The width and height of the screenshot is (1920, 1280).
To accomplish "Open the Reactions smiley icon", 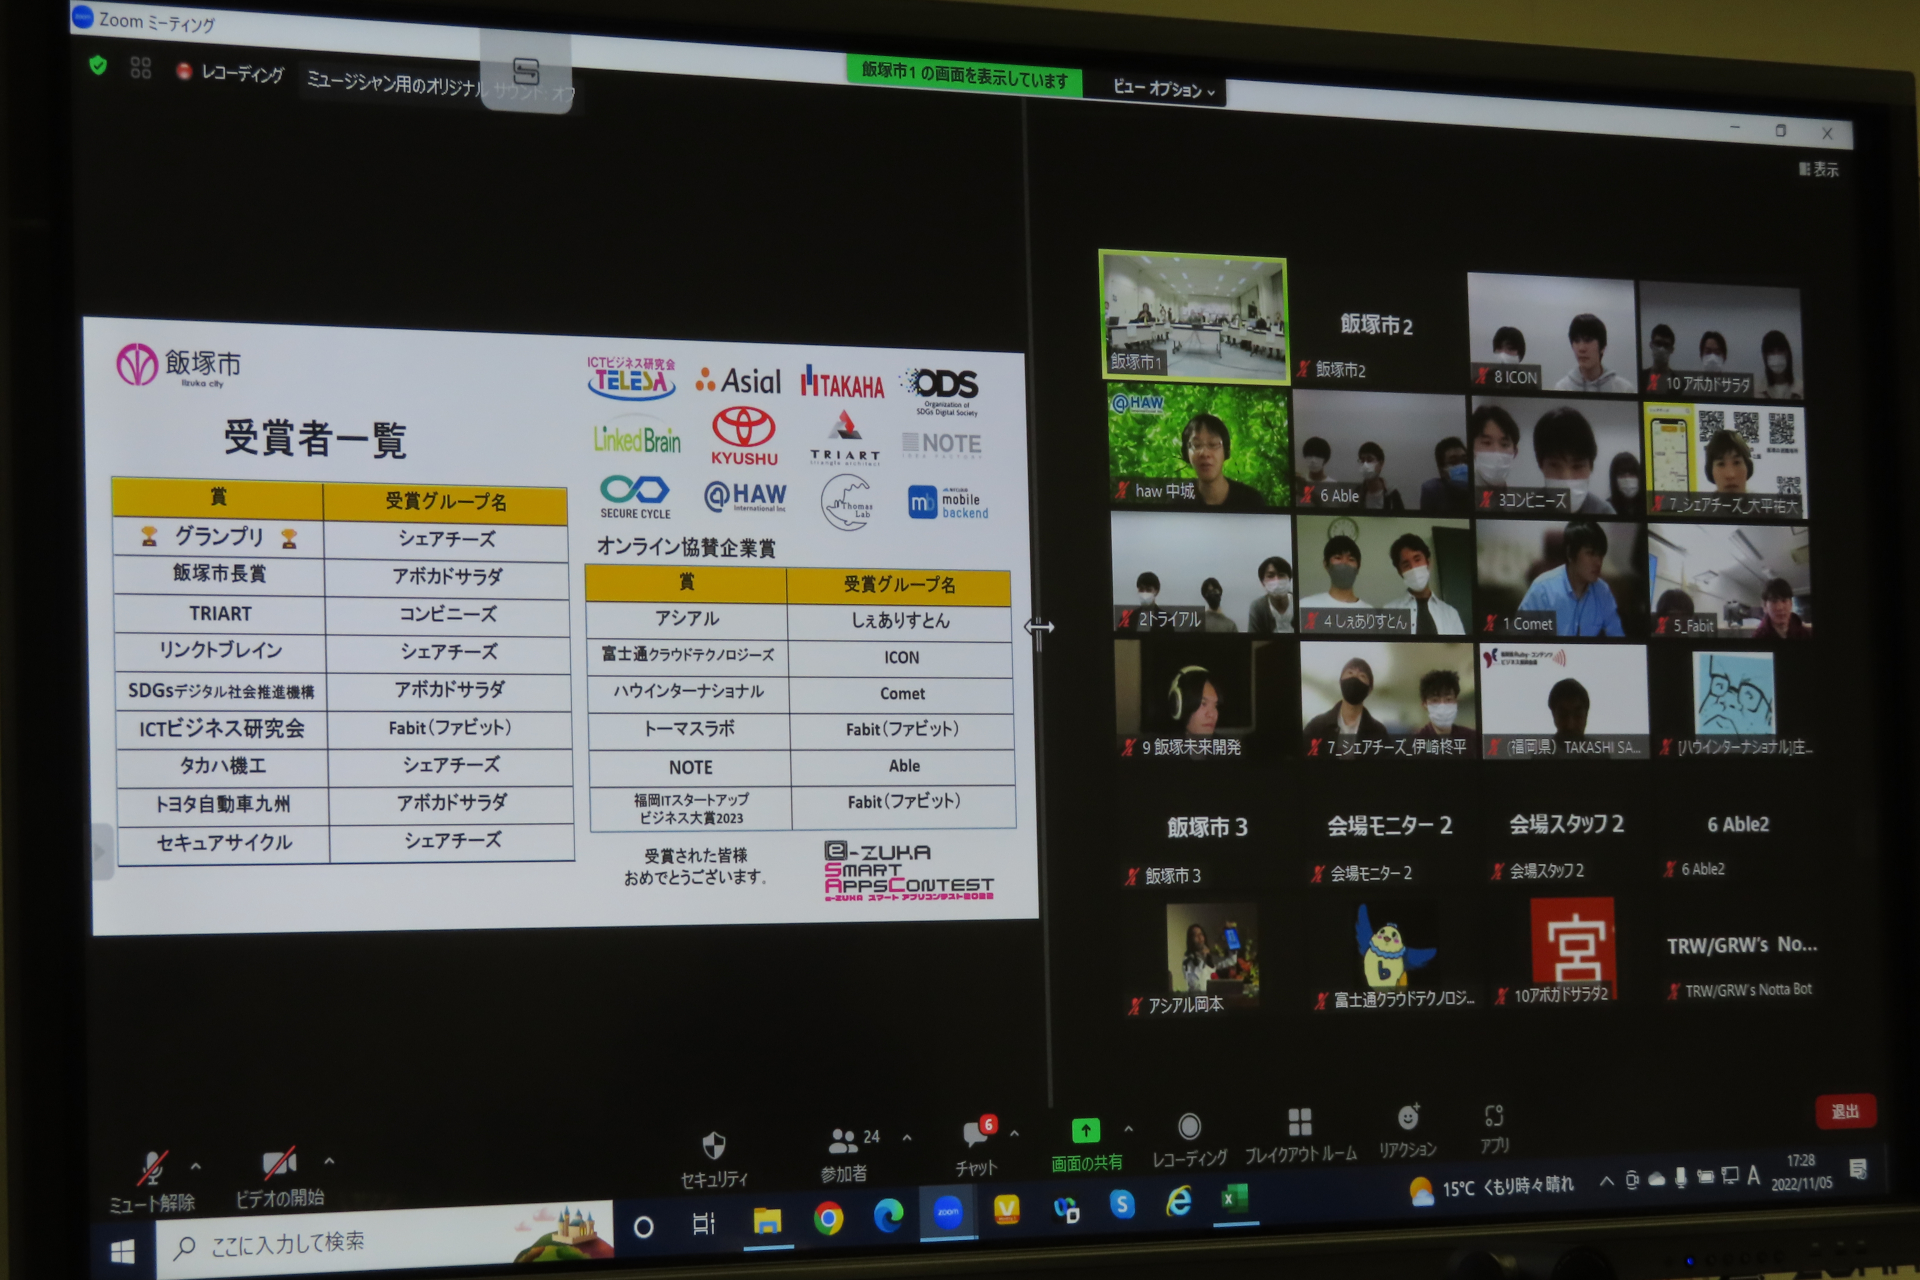I will click(1408, 1118).
